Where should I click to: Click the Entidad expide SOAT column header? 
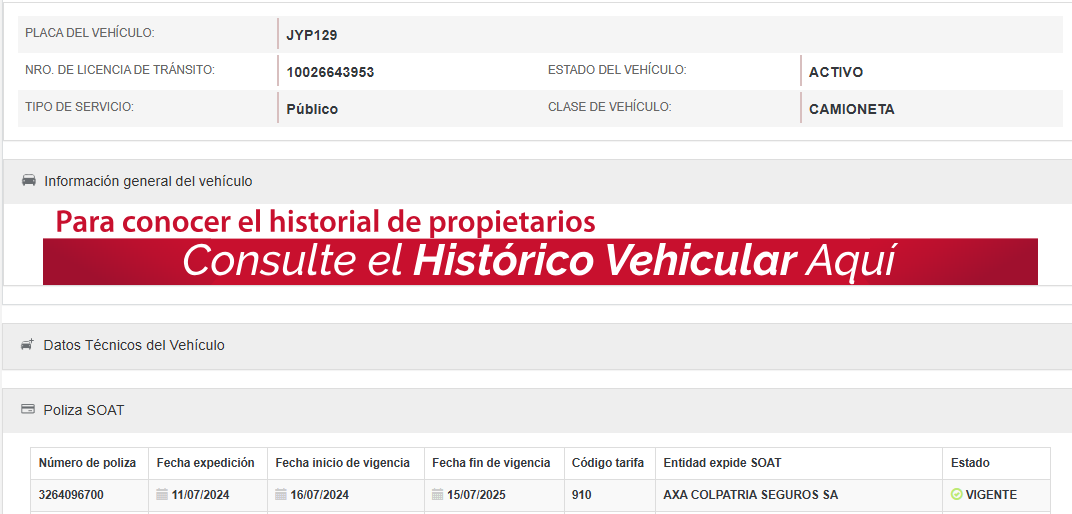coord(722,463)
